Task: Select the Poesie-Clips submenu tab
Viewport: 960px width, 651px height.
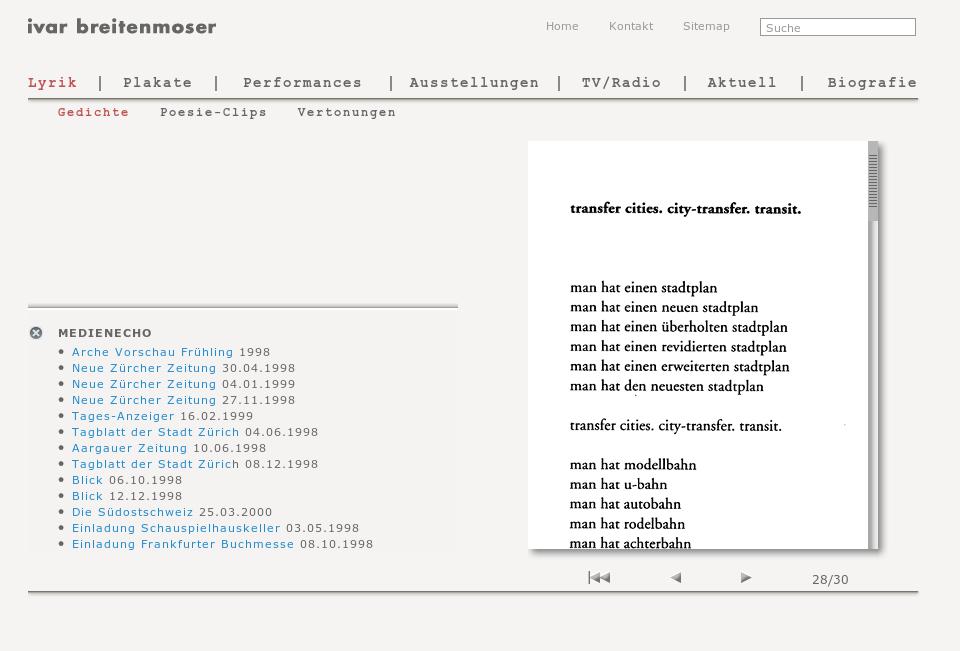Action: [213, 112]
